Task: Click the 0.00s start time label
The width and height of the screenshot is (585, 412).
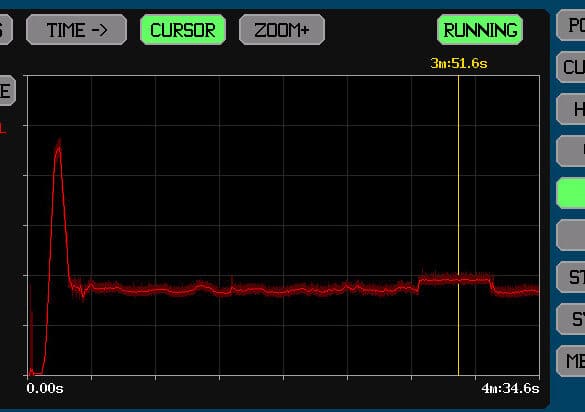Action: pyautogui.click(x=45, y=388)
